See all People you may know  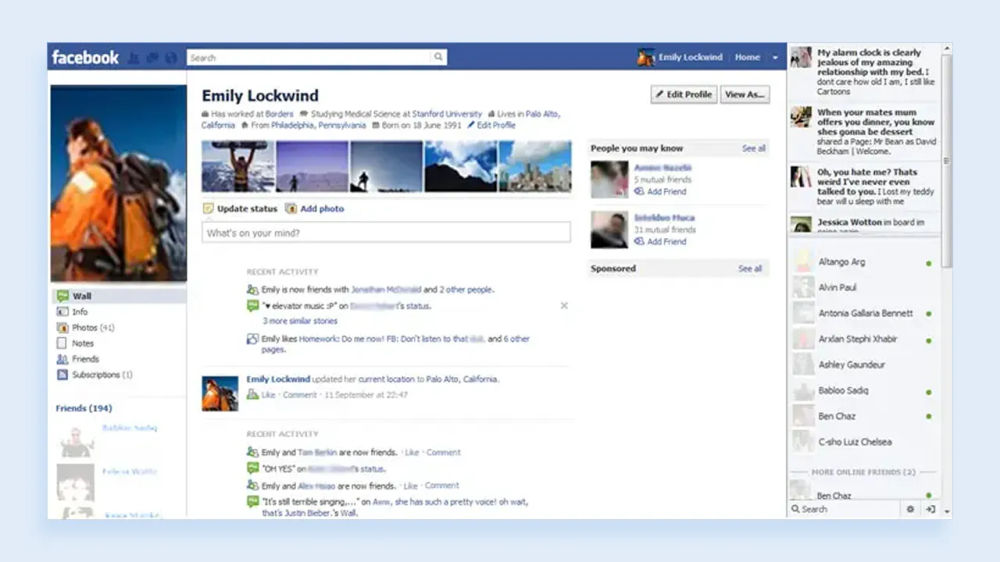[x=753, y=149]
